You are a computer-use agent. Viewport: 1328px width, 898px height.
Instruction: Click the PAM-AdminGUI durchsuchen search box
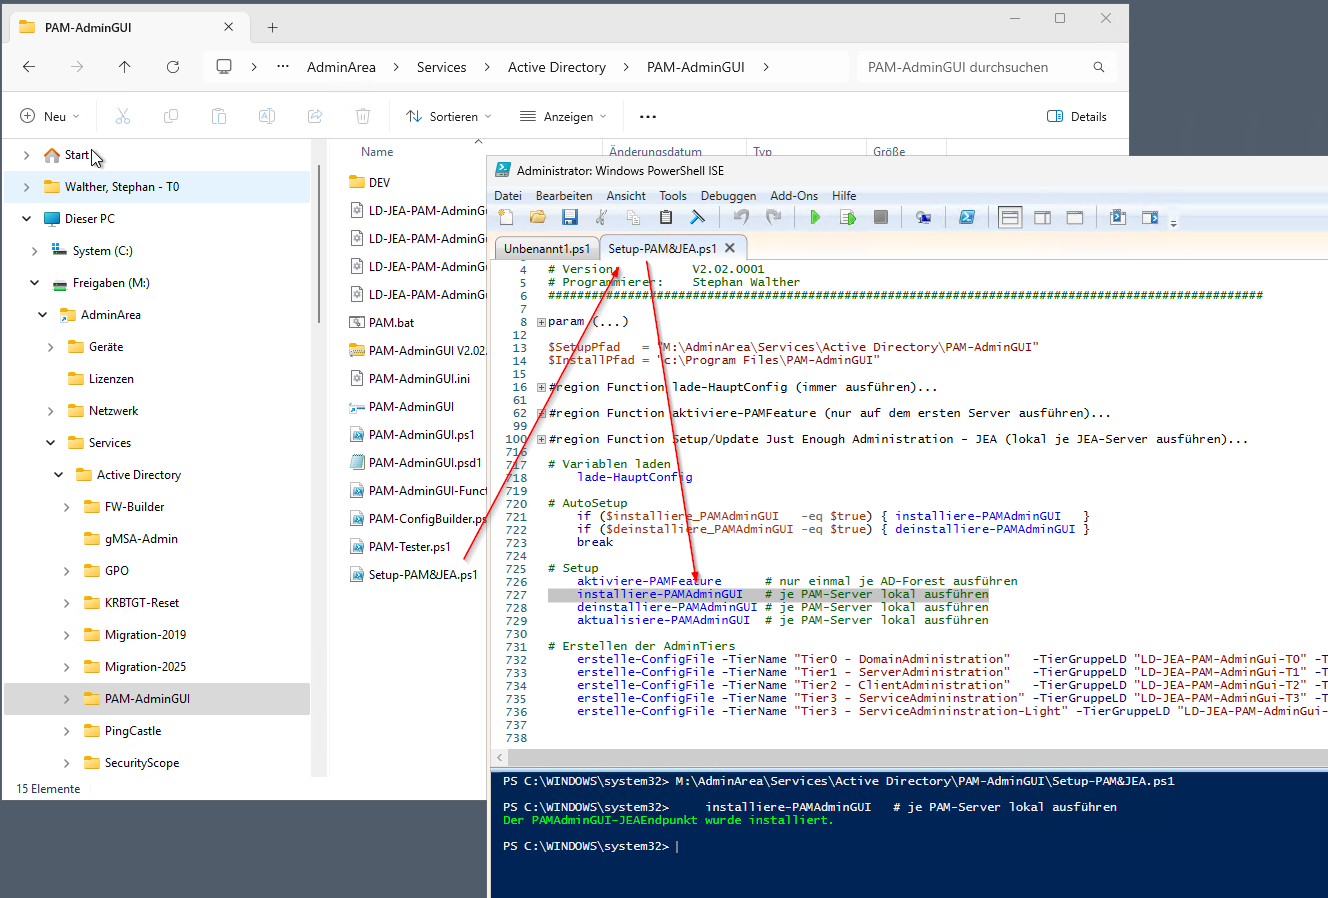(x=987, y=67)
